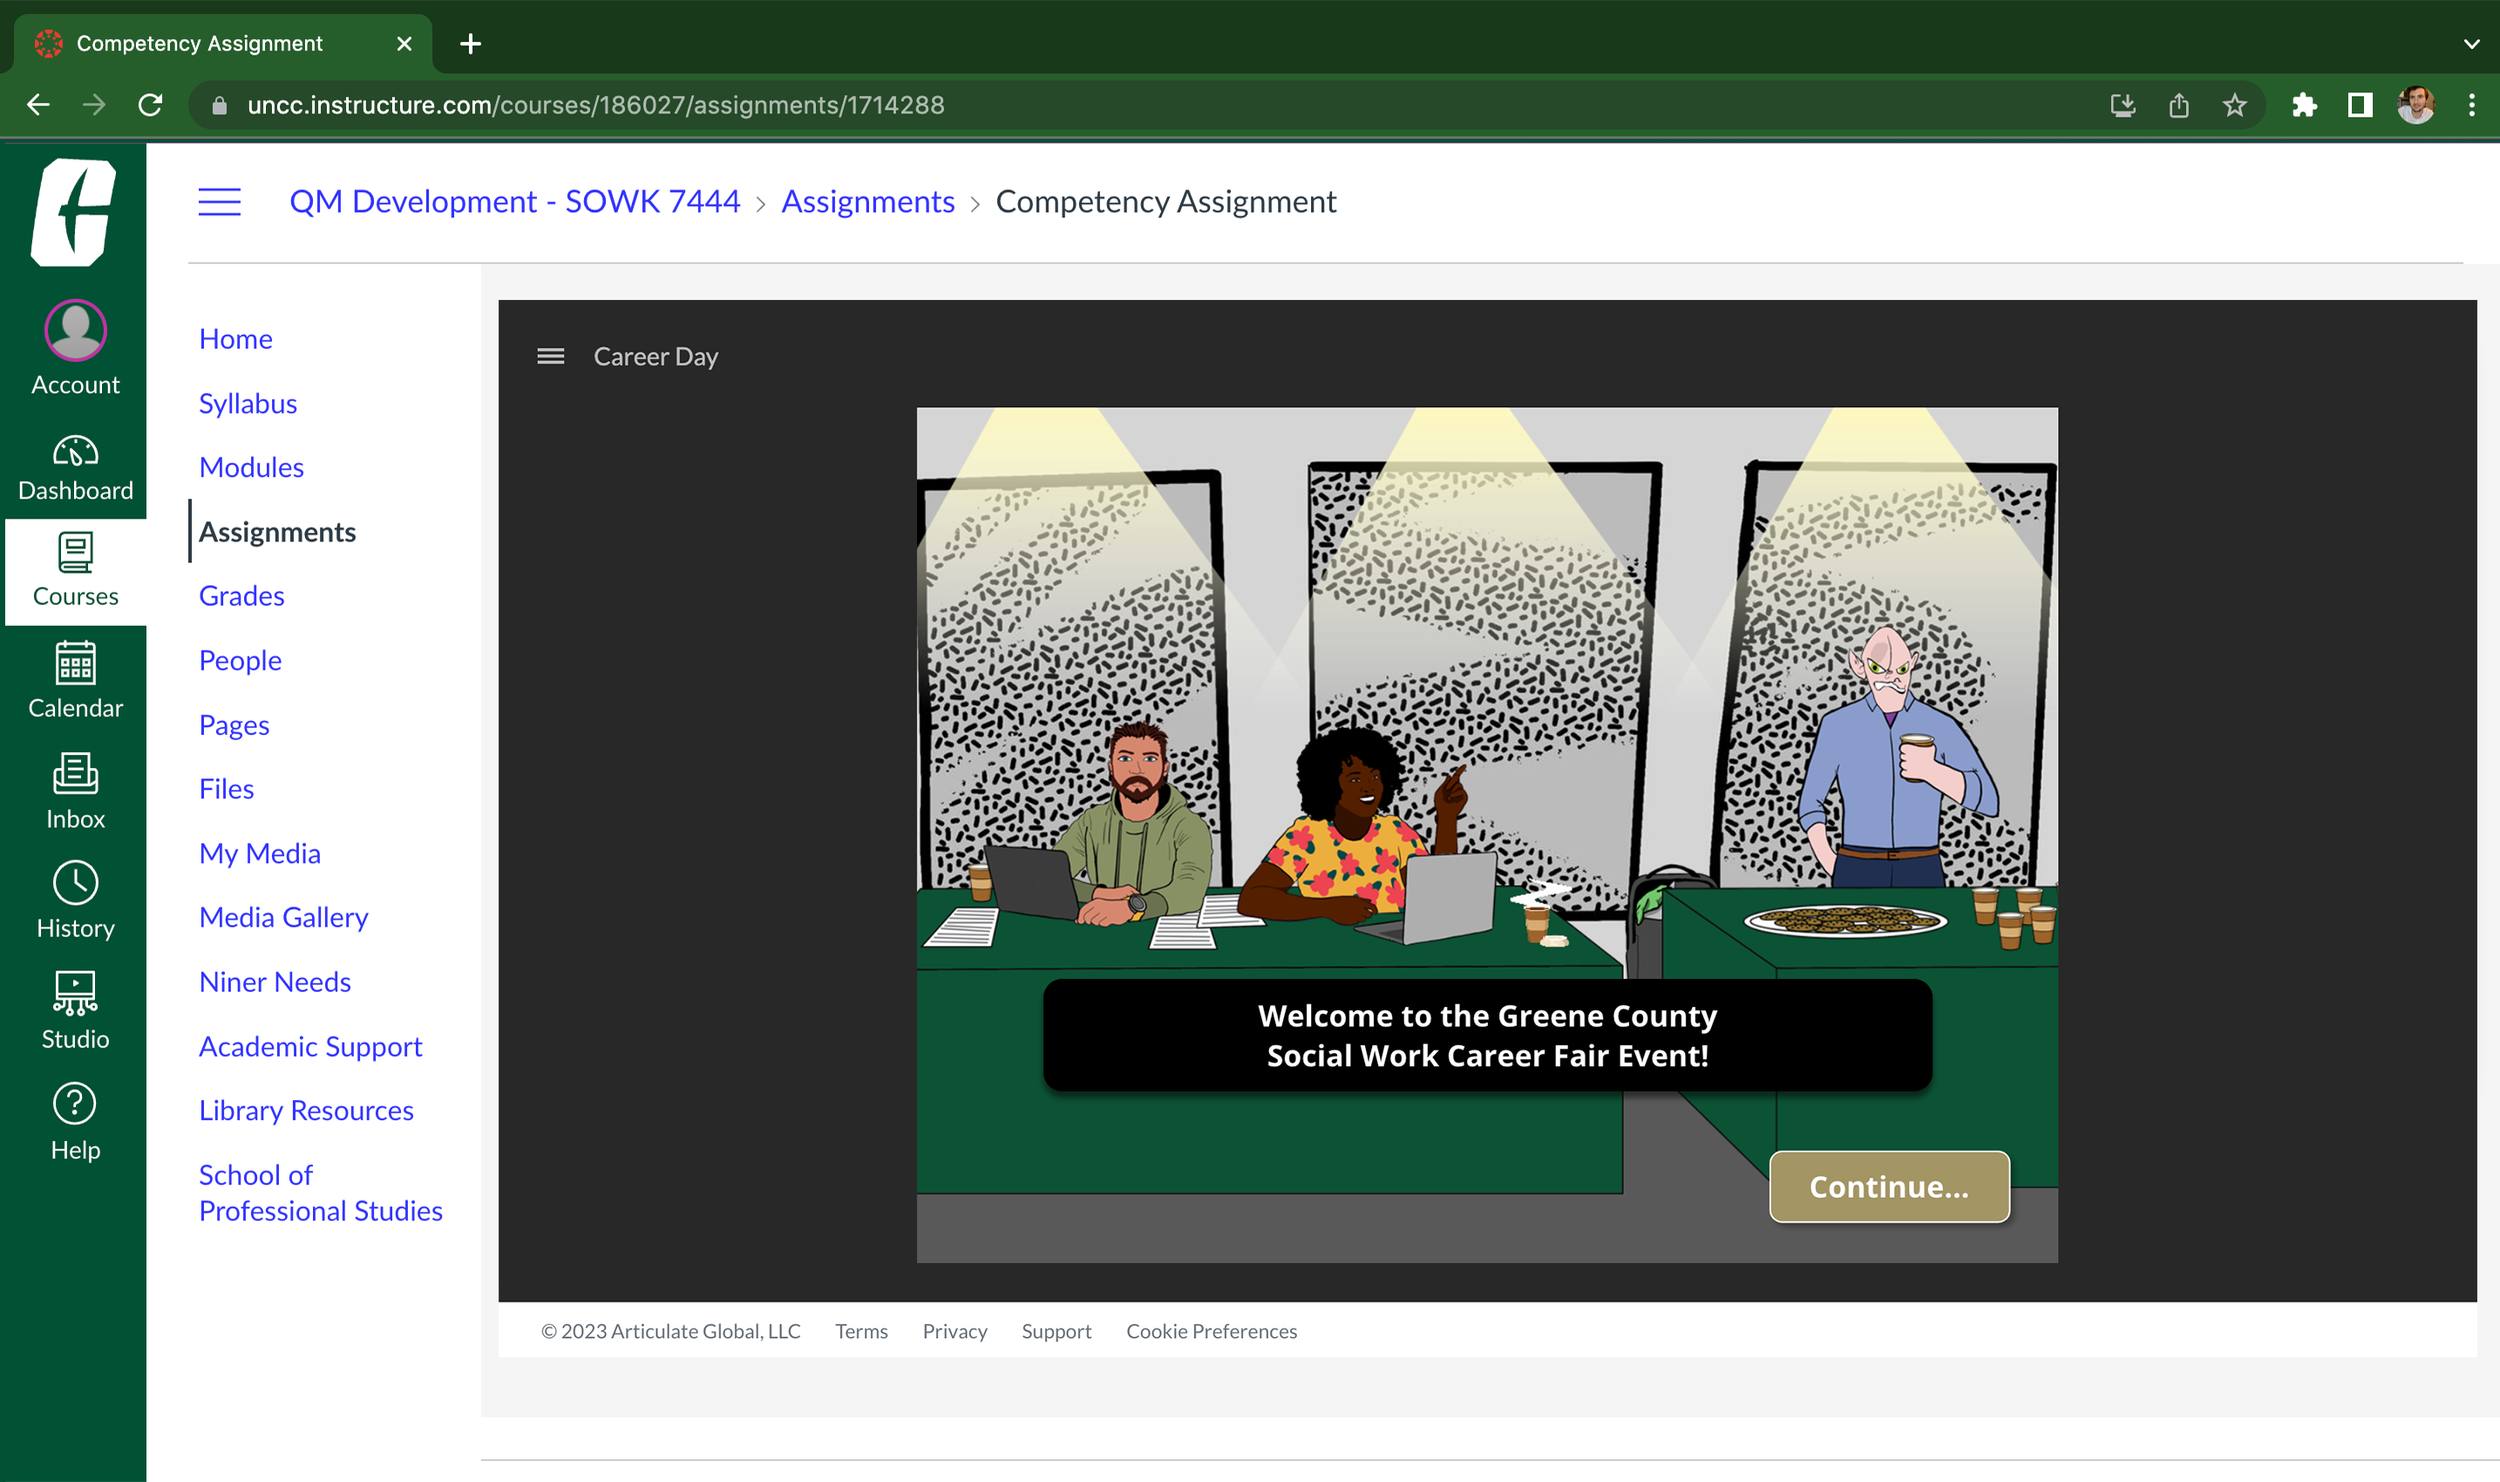Open the QM Development - SOWK 7444 breadcrumb

click(514, 202)
